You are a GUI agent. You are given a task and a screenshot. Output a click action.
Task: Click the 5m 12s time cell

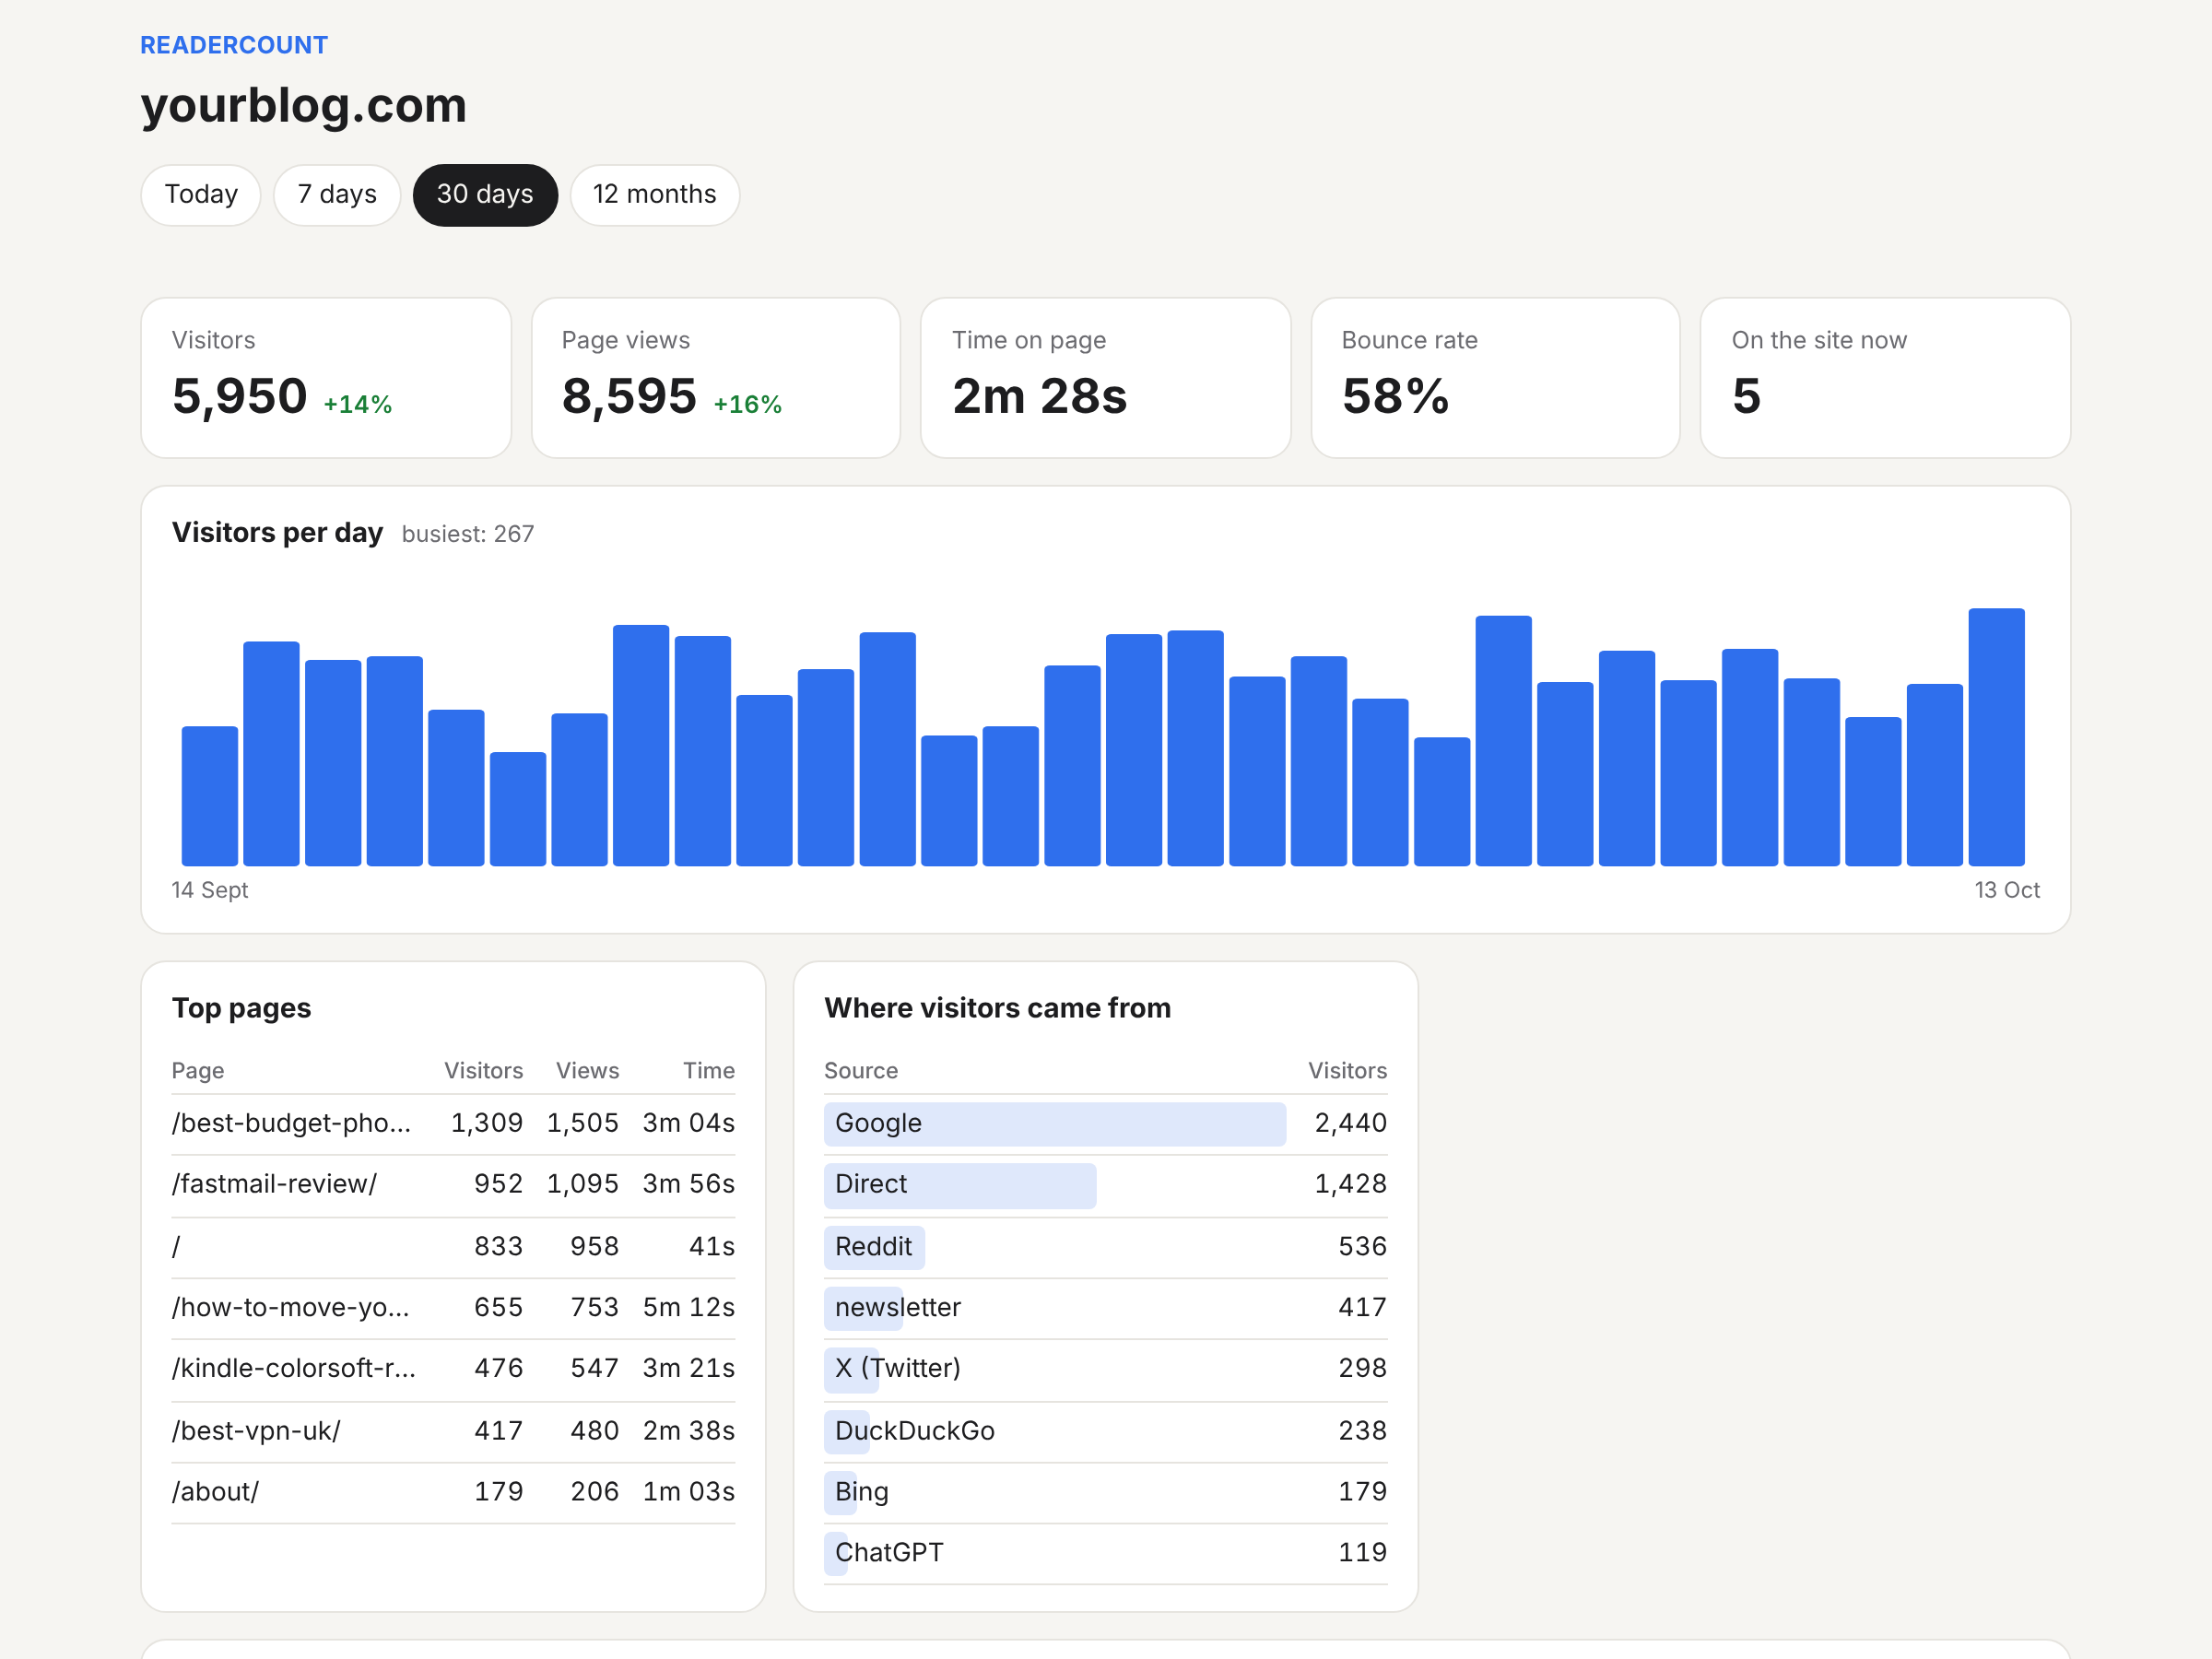coord(689,1308)
